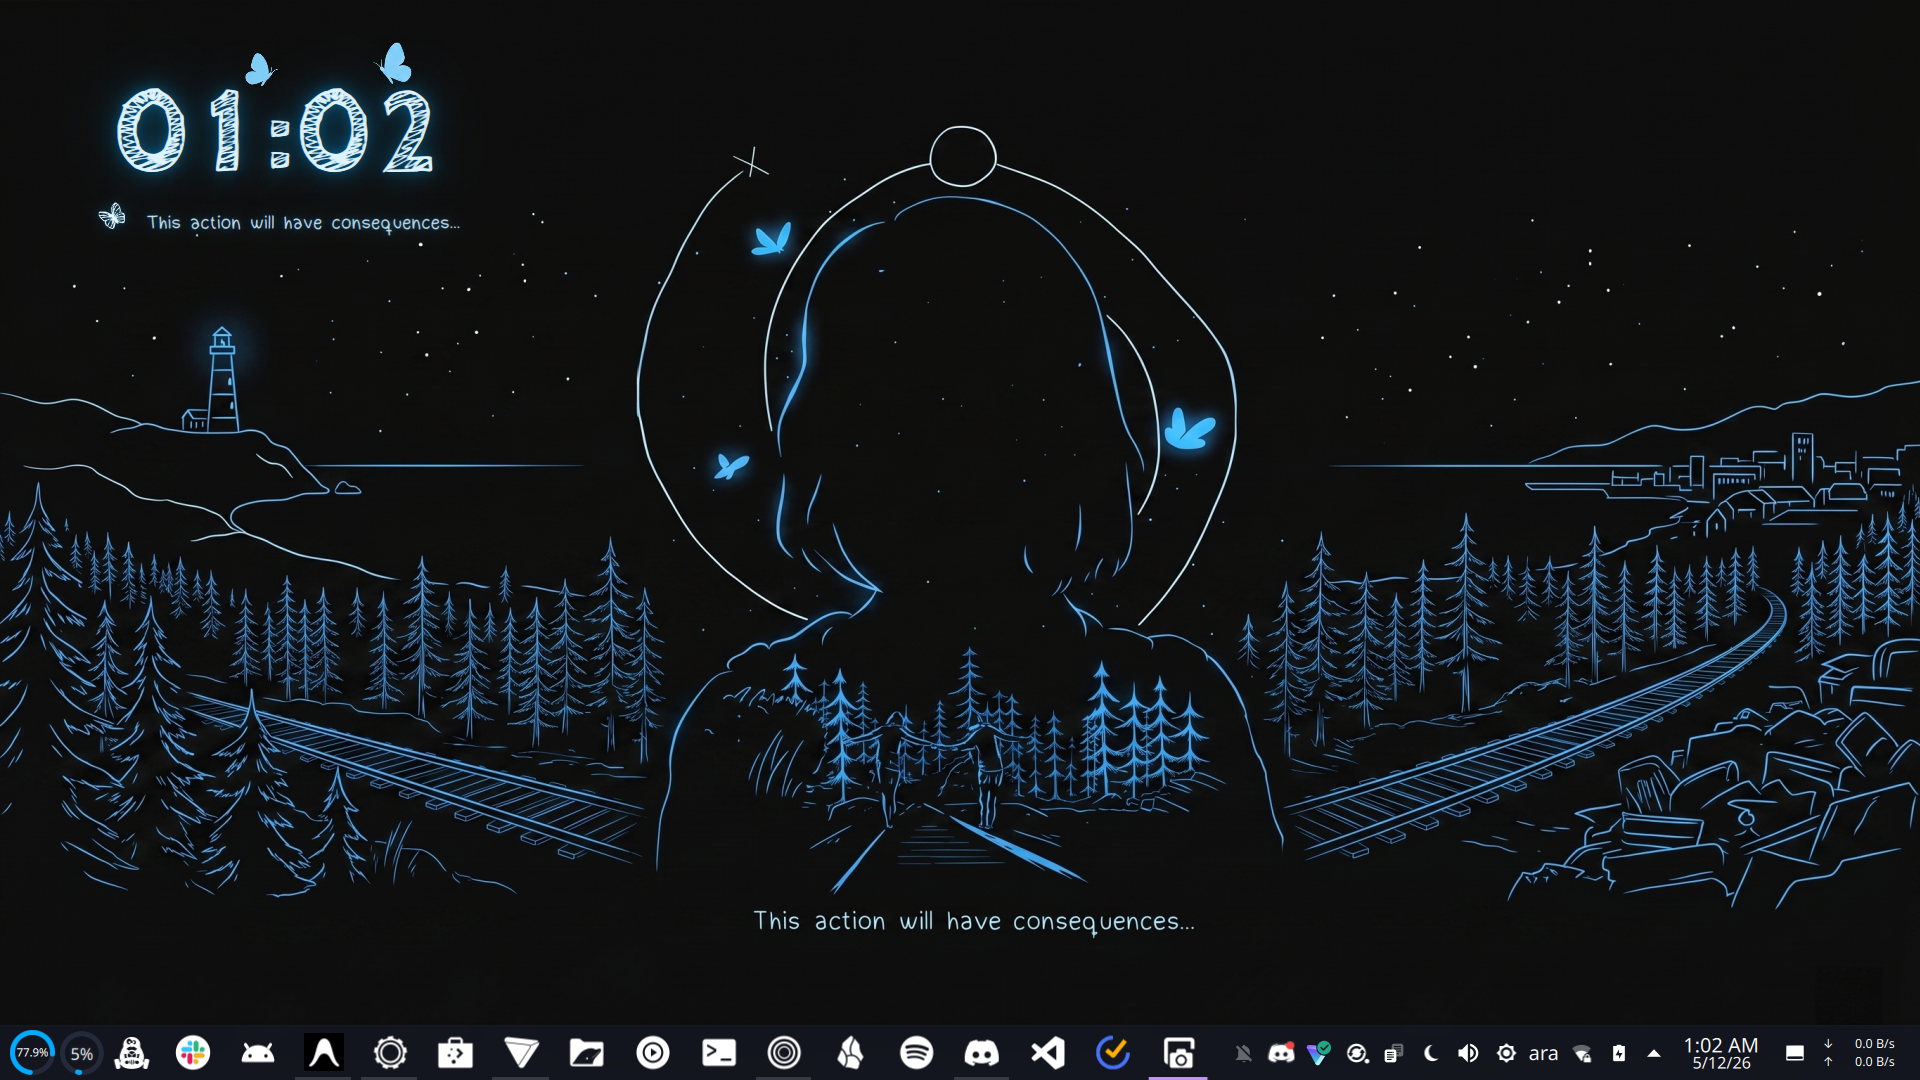The width and height of the screenshot is (1920, 1080).
Task: Open the pinned Discord app
Action: (x=982, y=1053)
